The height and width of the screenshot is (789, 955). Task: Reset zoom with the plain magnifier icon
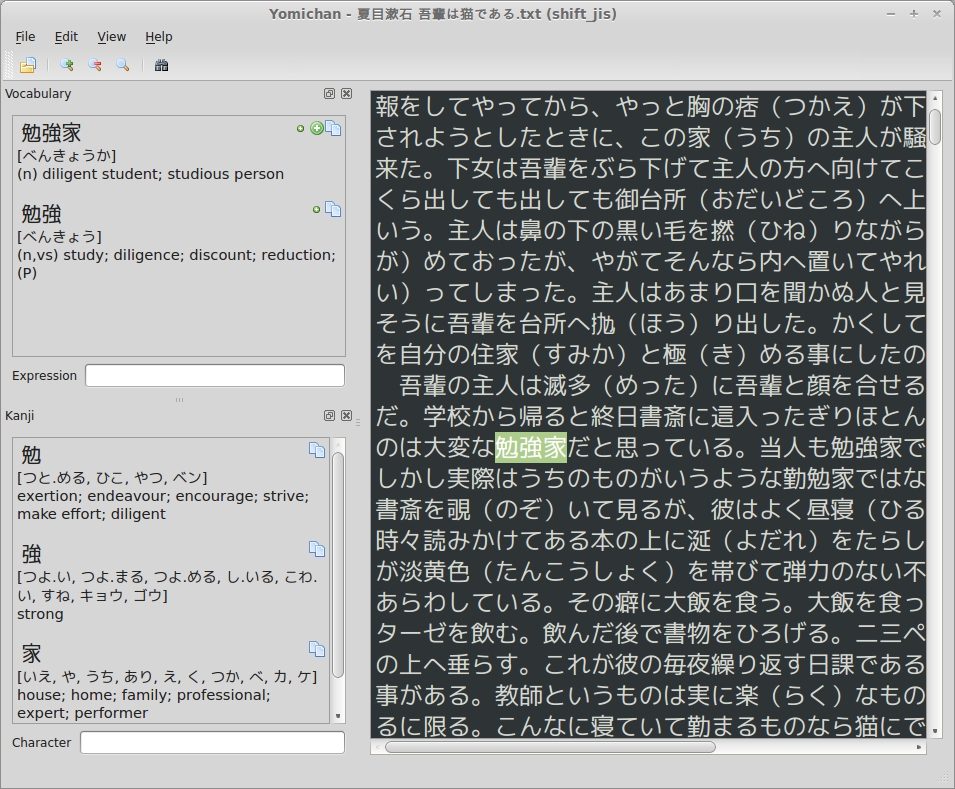pos(122,65)
